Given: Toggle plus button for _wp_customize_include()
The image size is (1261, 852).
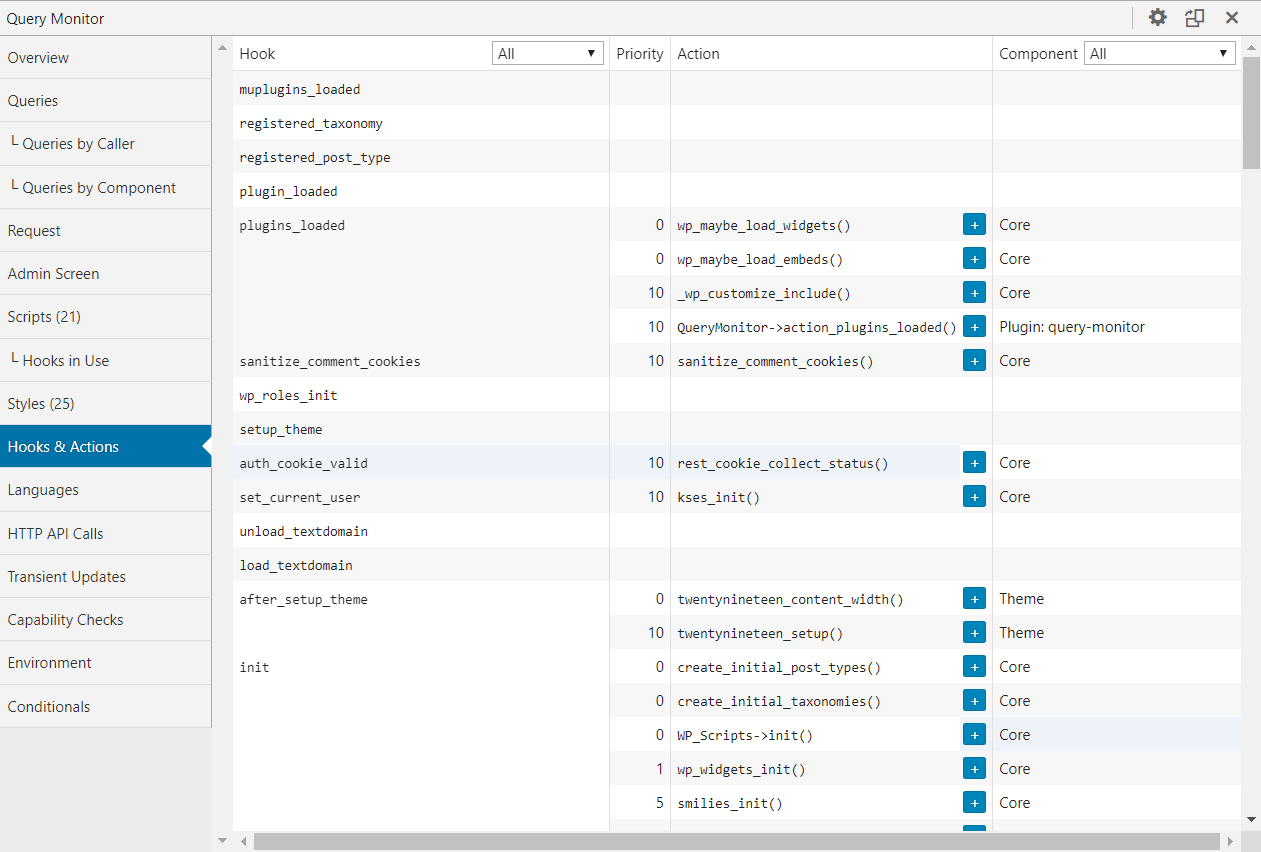Looking at the screenshot, I should pyautogui.click(x=974, y=293).
